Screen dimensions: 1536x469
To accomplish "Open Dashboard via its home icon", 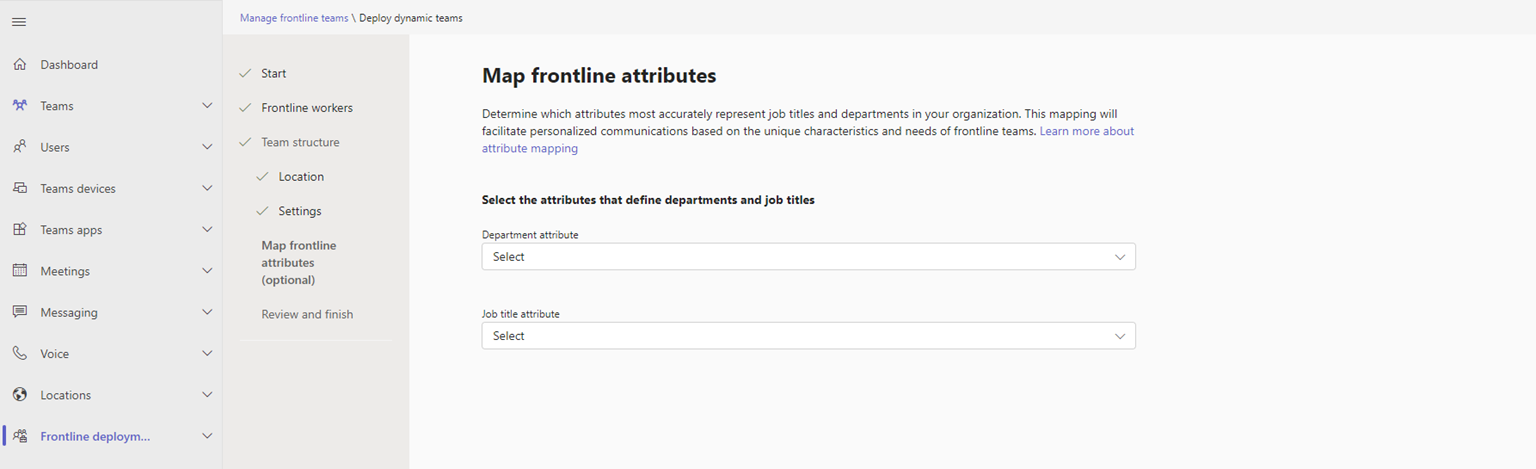I will 20,65.
